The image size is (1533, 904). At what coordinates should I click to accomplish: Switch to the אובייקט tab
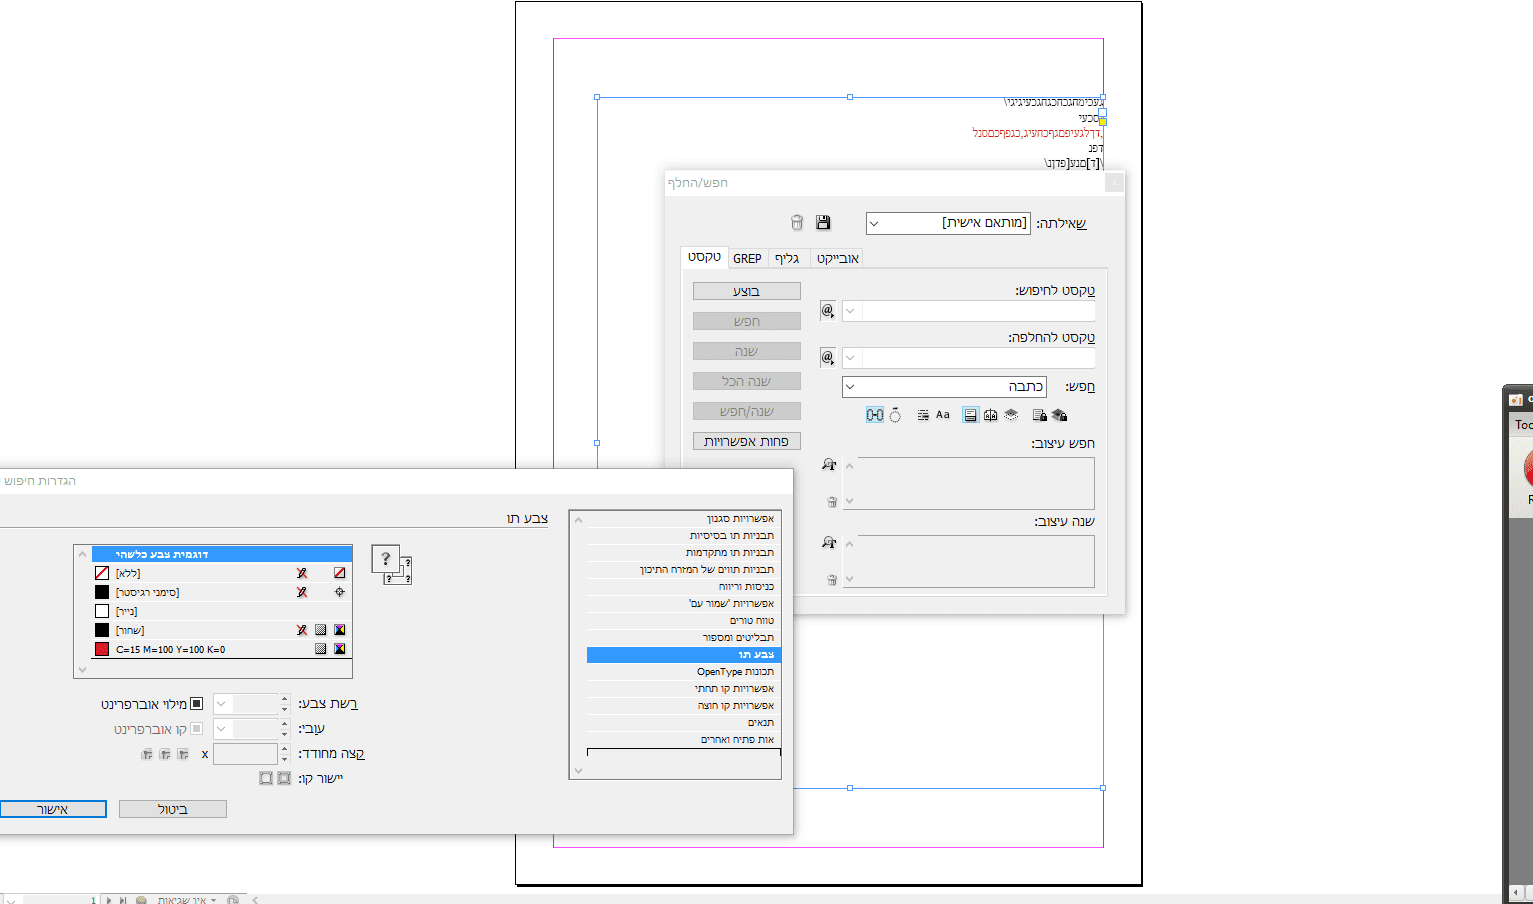point(838,258)
